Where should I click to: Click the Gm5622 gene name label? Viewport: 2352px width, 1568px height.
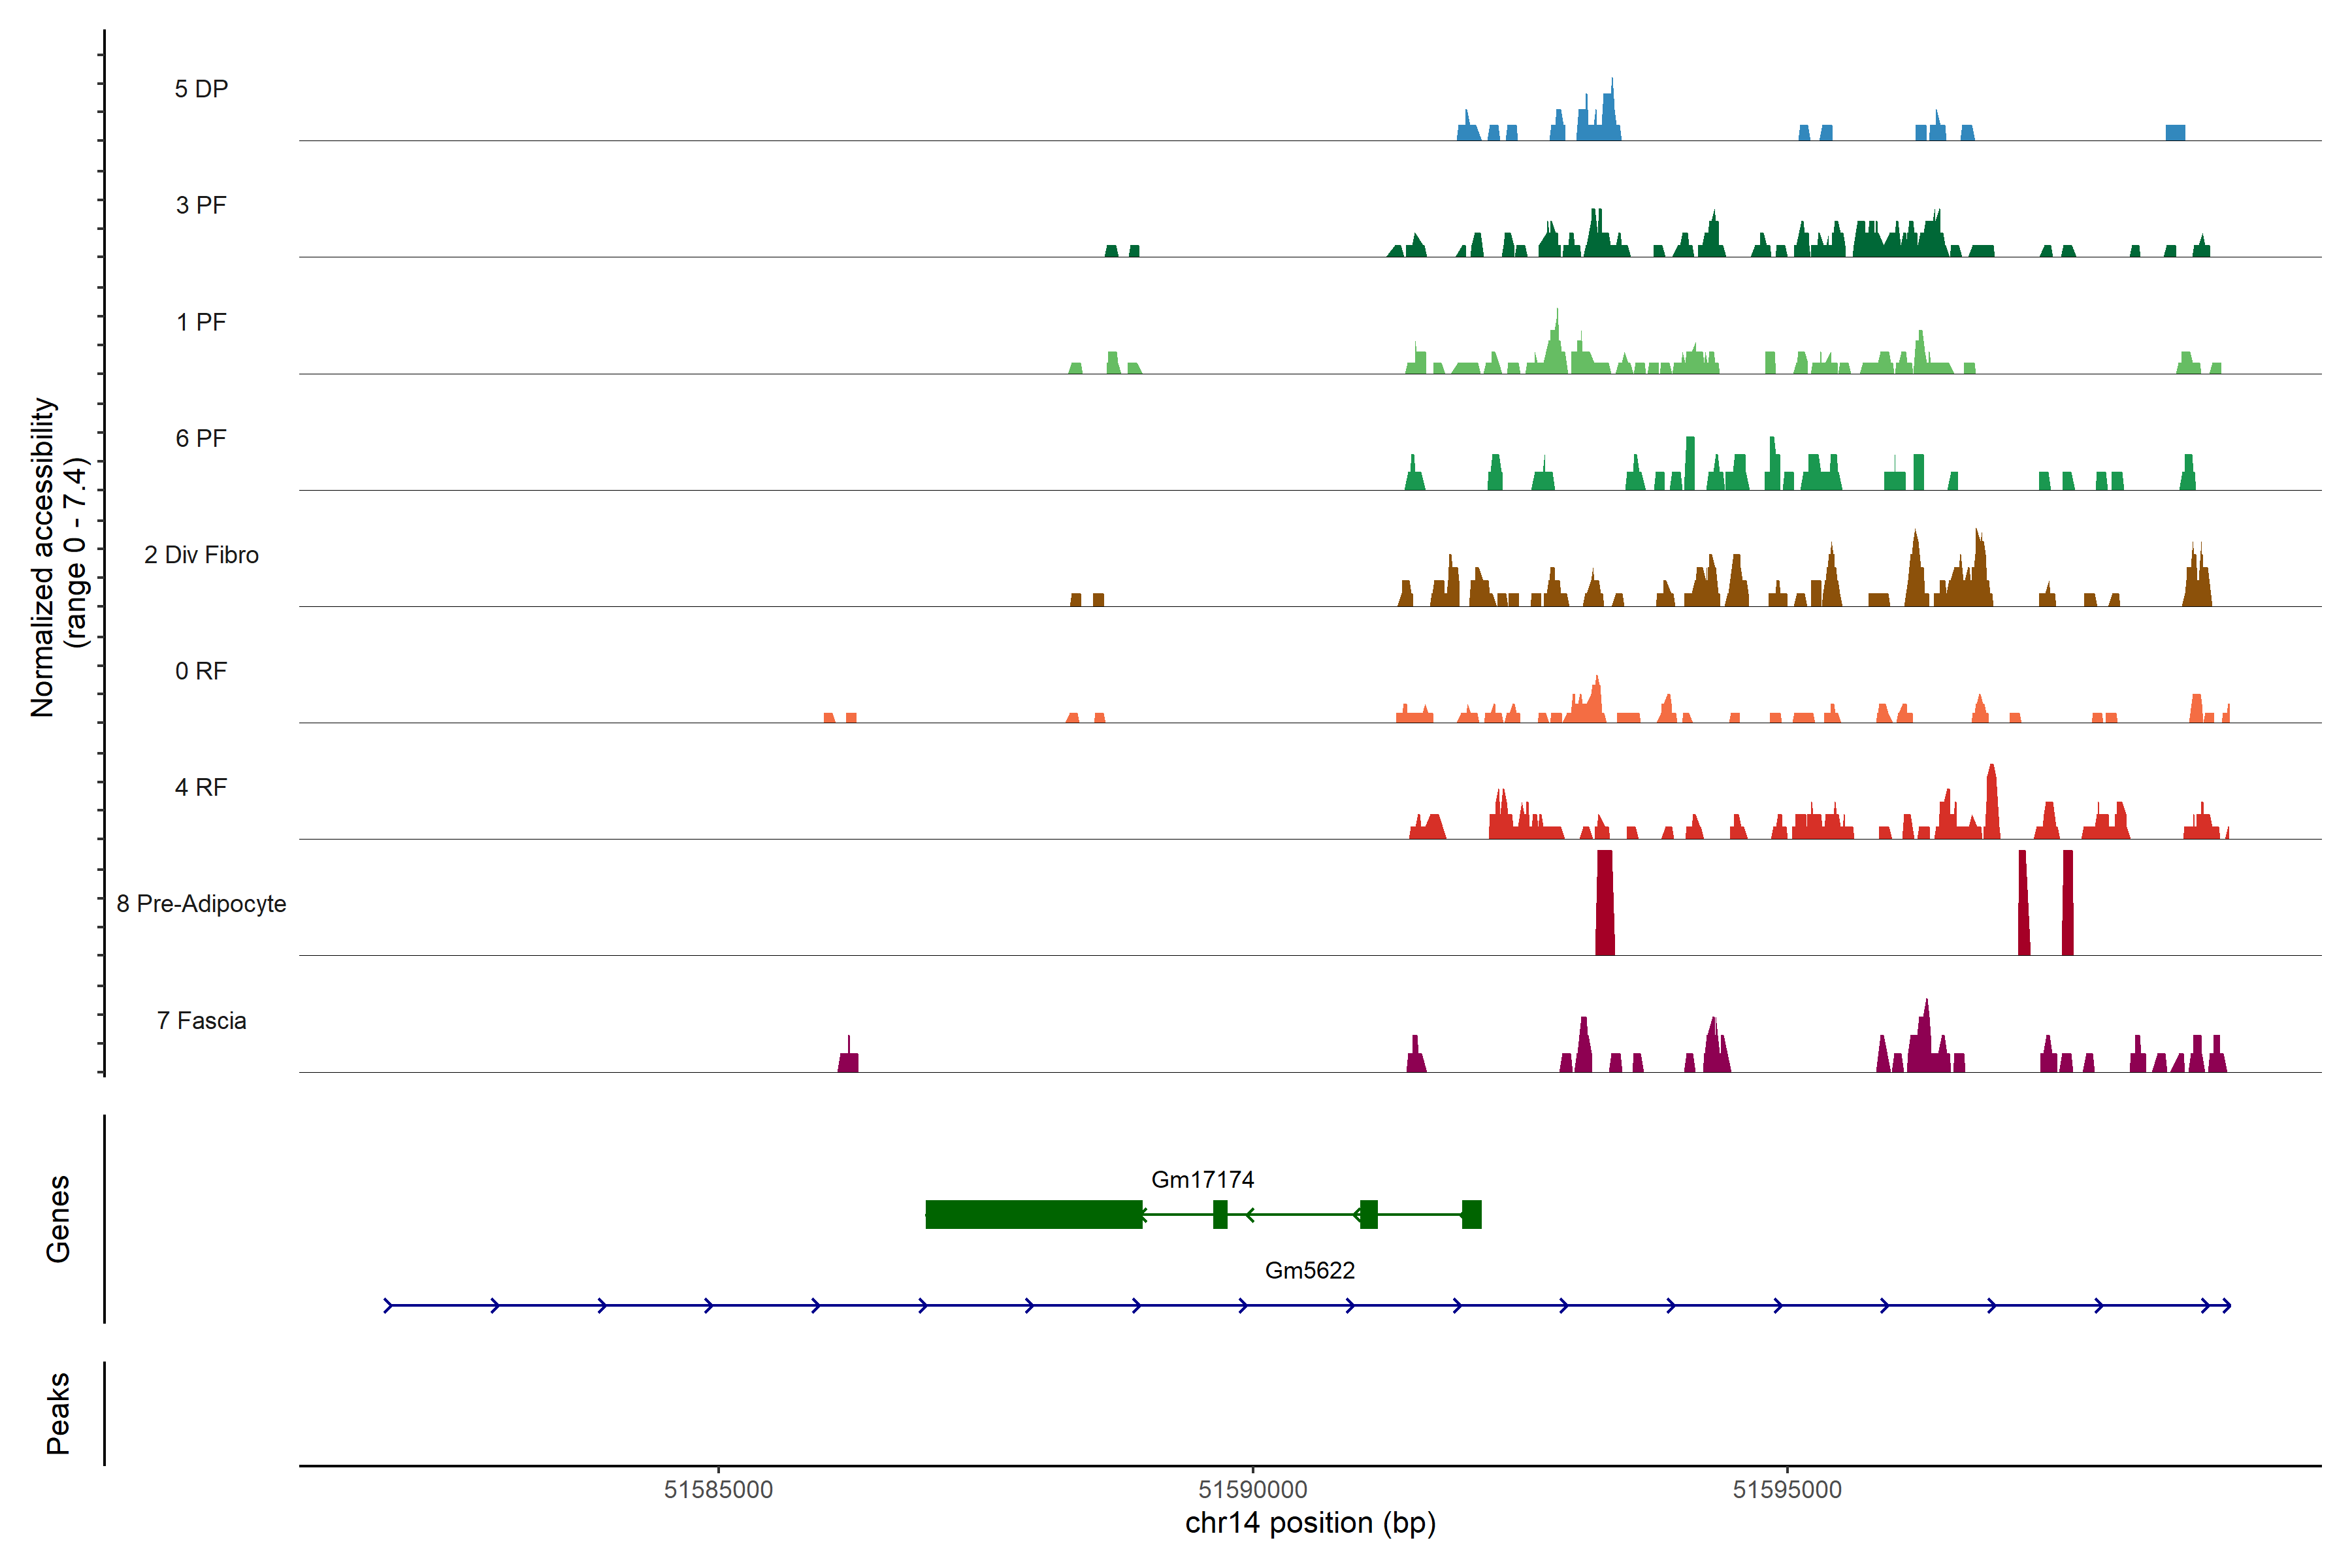(x=1309, y=1270)
